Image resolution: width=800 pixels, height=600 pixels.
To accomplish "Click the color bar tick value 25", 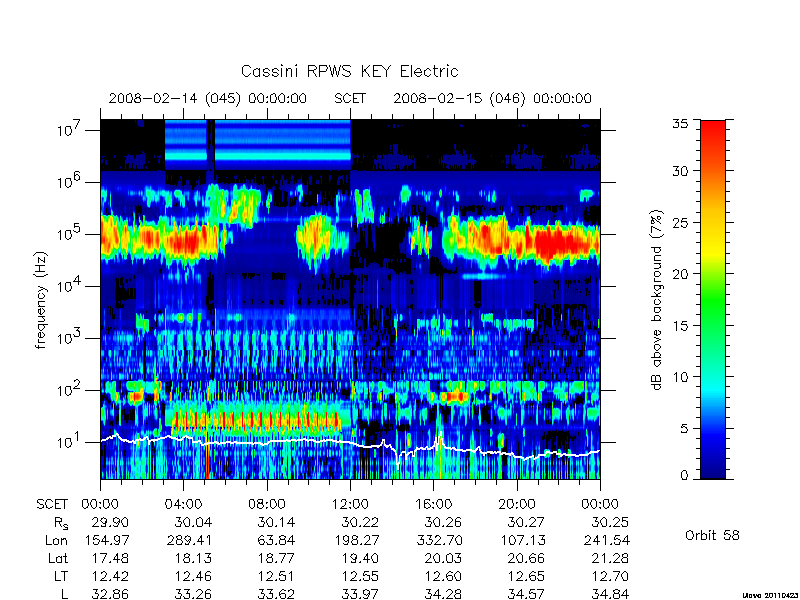I will click(680, 222).
